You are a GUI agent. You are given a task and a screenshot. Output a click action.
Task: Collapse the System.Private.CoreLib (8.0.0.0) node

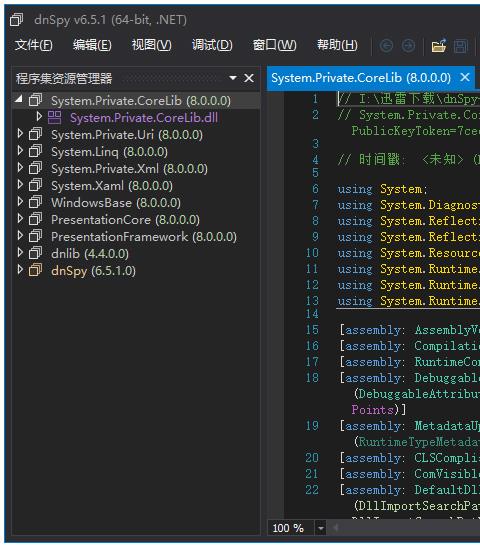tap(19, 100)
